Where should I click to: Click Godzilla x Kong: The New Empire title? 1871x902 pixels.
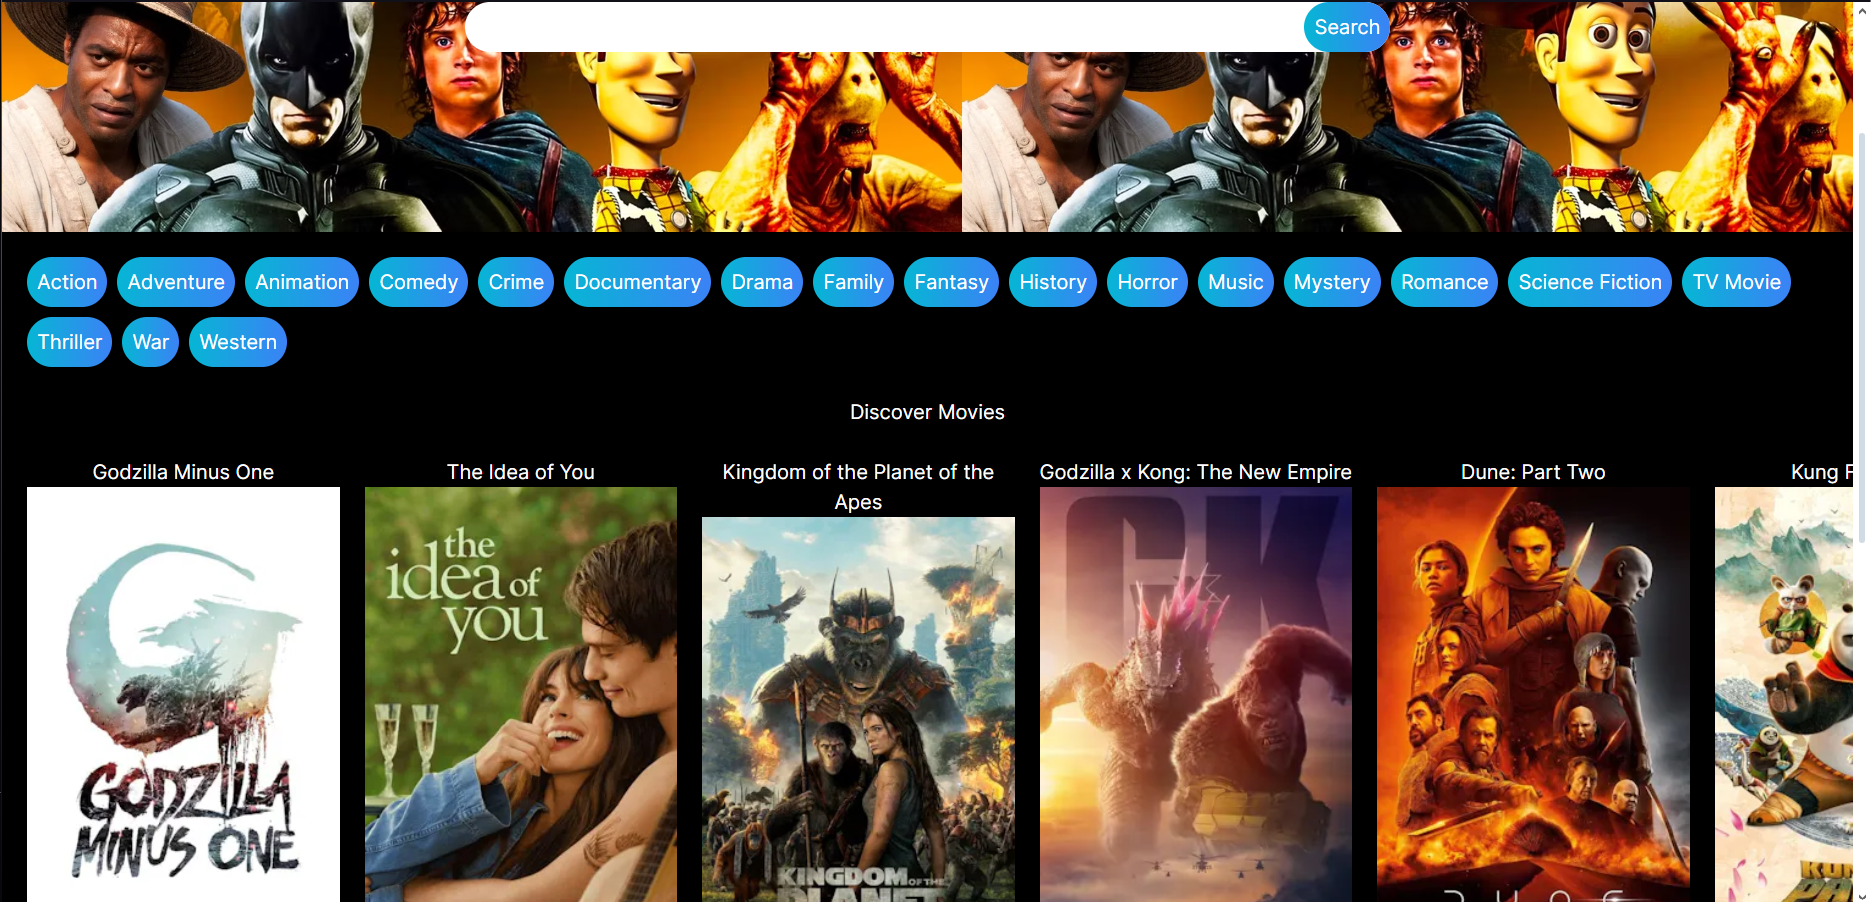coord(1196,472)
